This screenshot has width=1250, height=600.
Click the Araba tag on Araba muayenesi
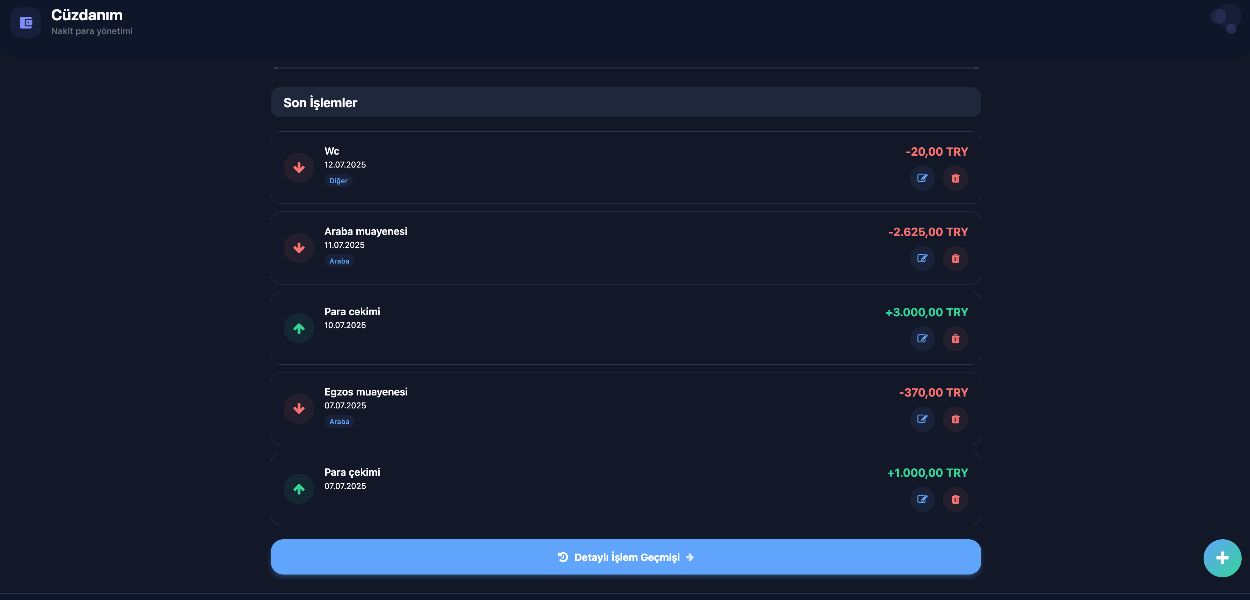(x=340, y=261)
